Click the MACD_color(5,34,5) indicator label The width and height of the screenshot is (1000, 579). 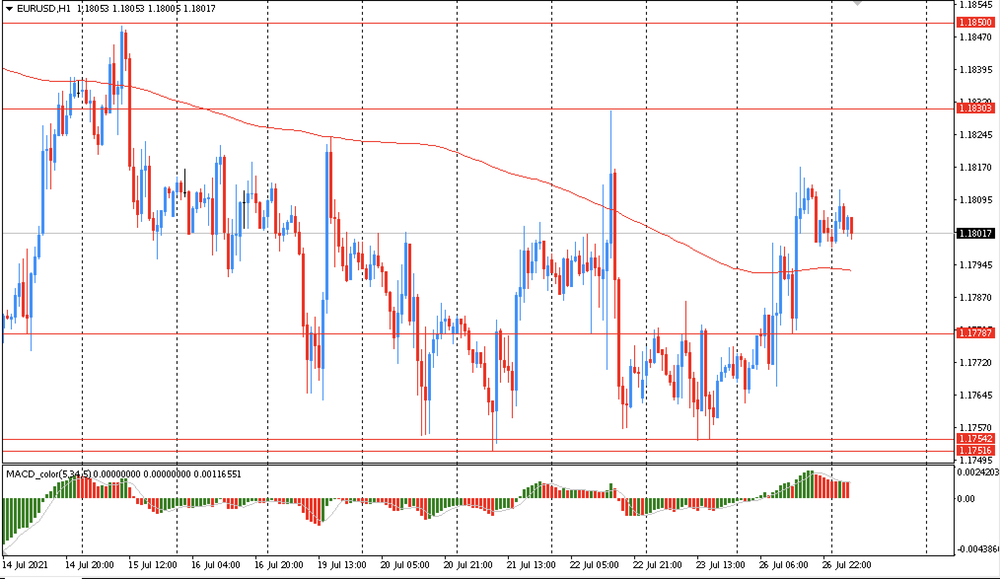pos(48,474)
